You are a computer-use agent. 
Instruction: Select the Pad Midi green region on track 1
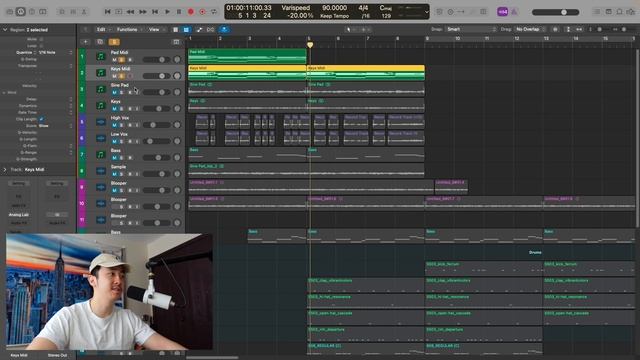[247, 56]
